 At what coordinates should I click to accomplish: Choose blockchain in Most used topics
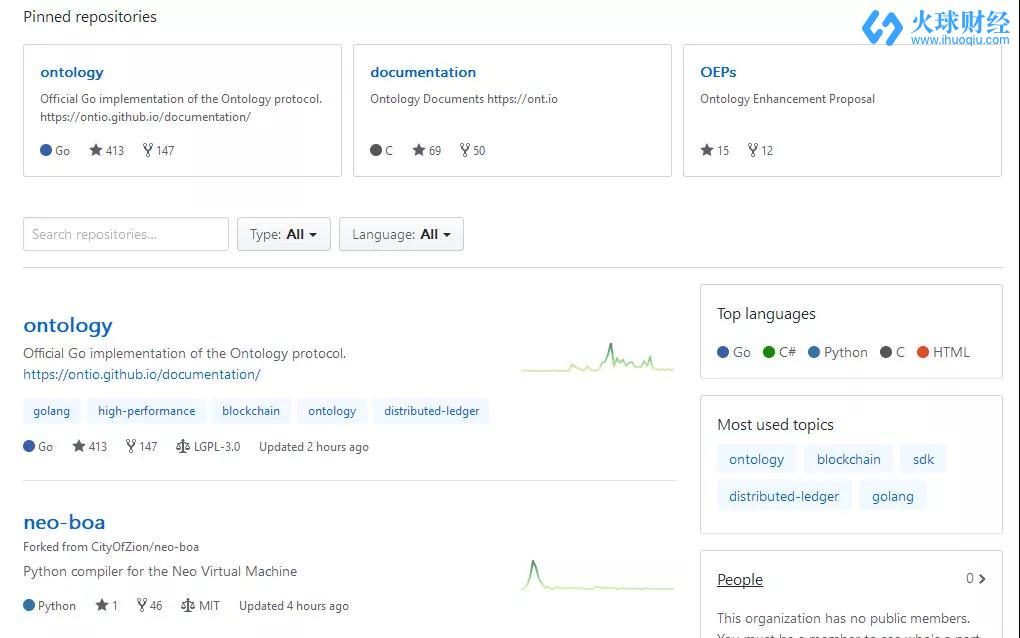click(849, 459)
